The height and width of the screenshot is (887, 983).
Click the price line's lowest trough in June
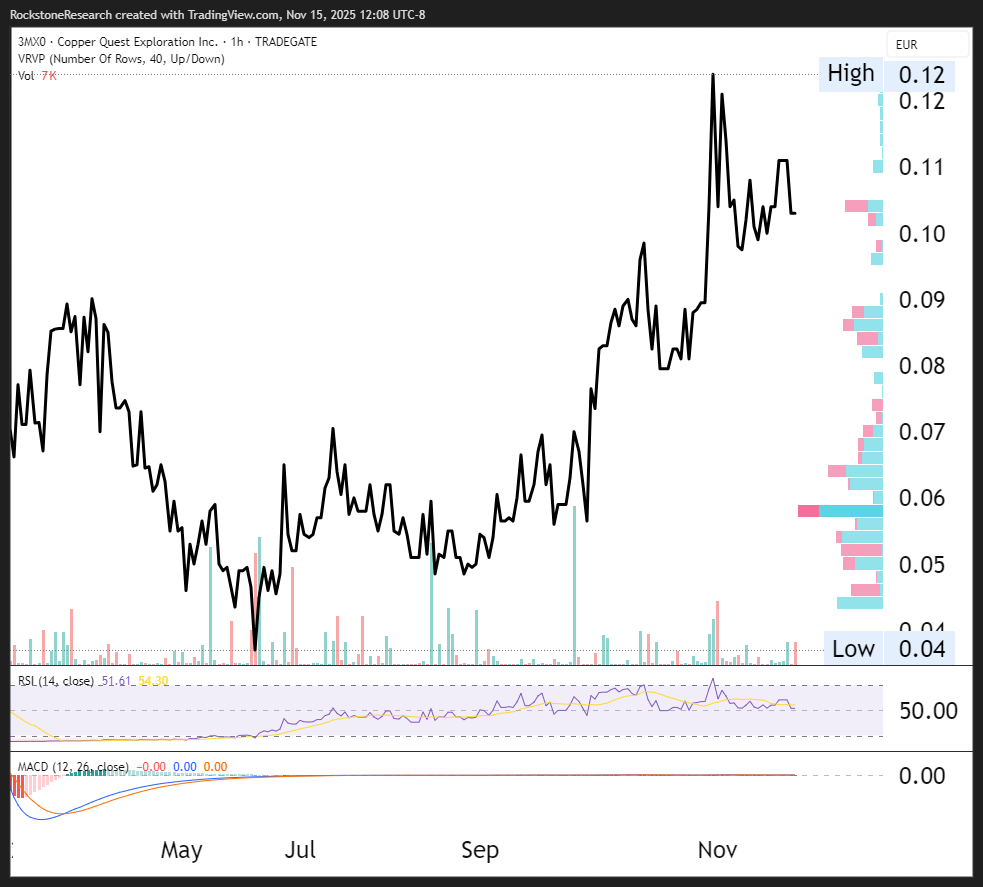coord(255,648)
